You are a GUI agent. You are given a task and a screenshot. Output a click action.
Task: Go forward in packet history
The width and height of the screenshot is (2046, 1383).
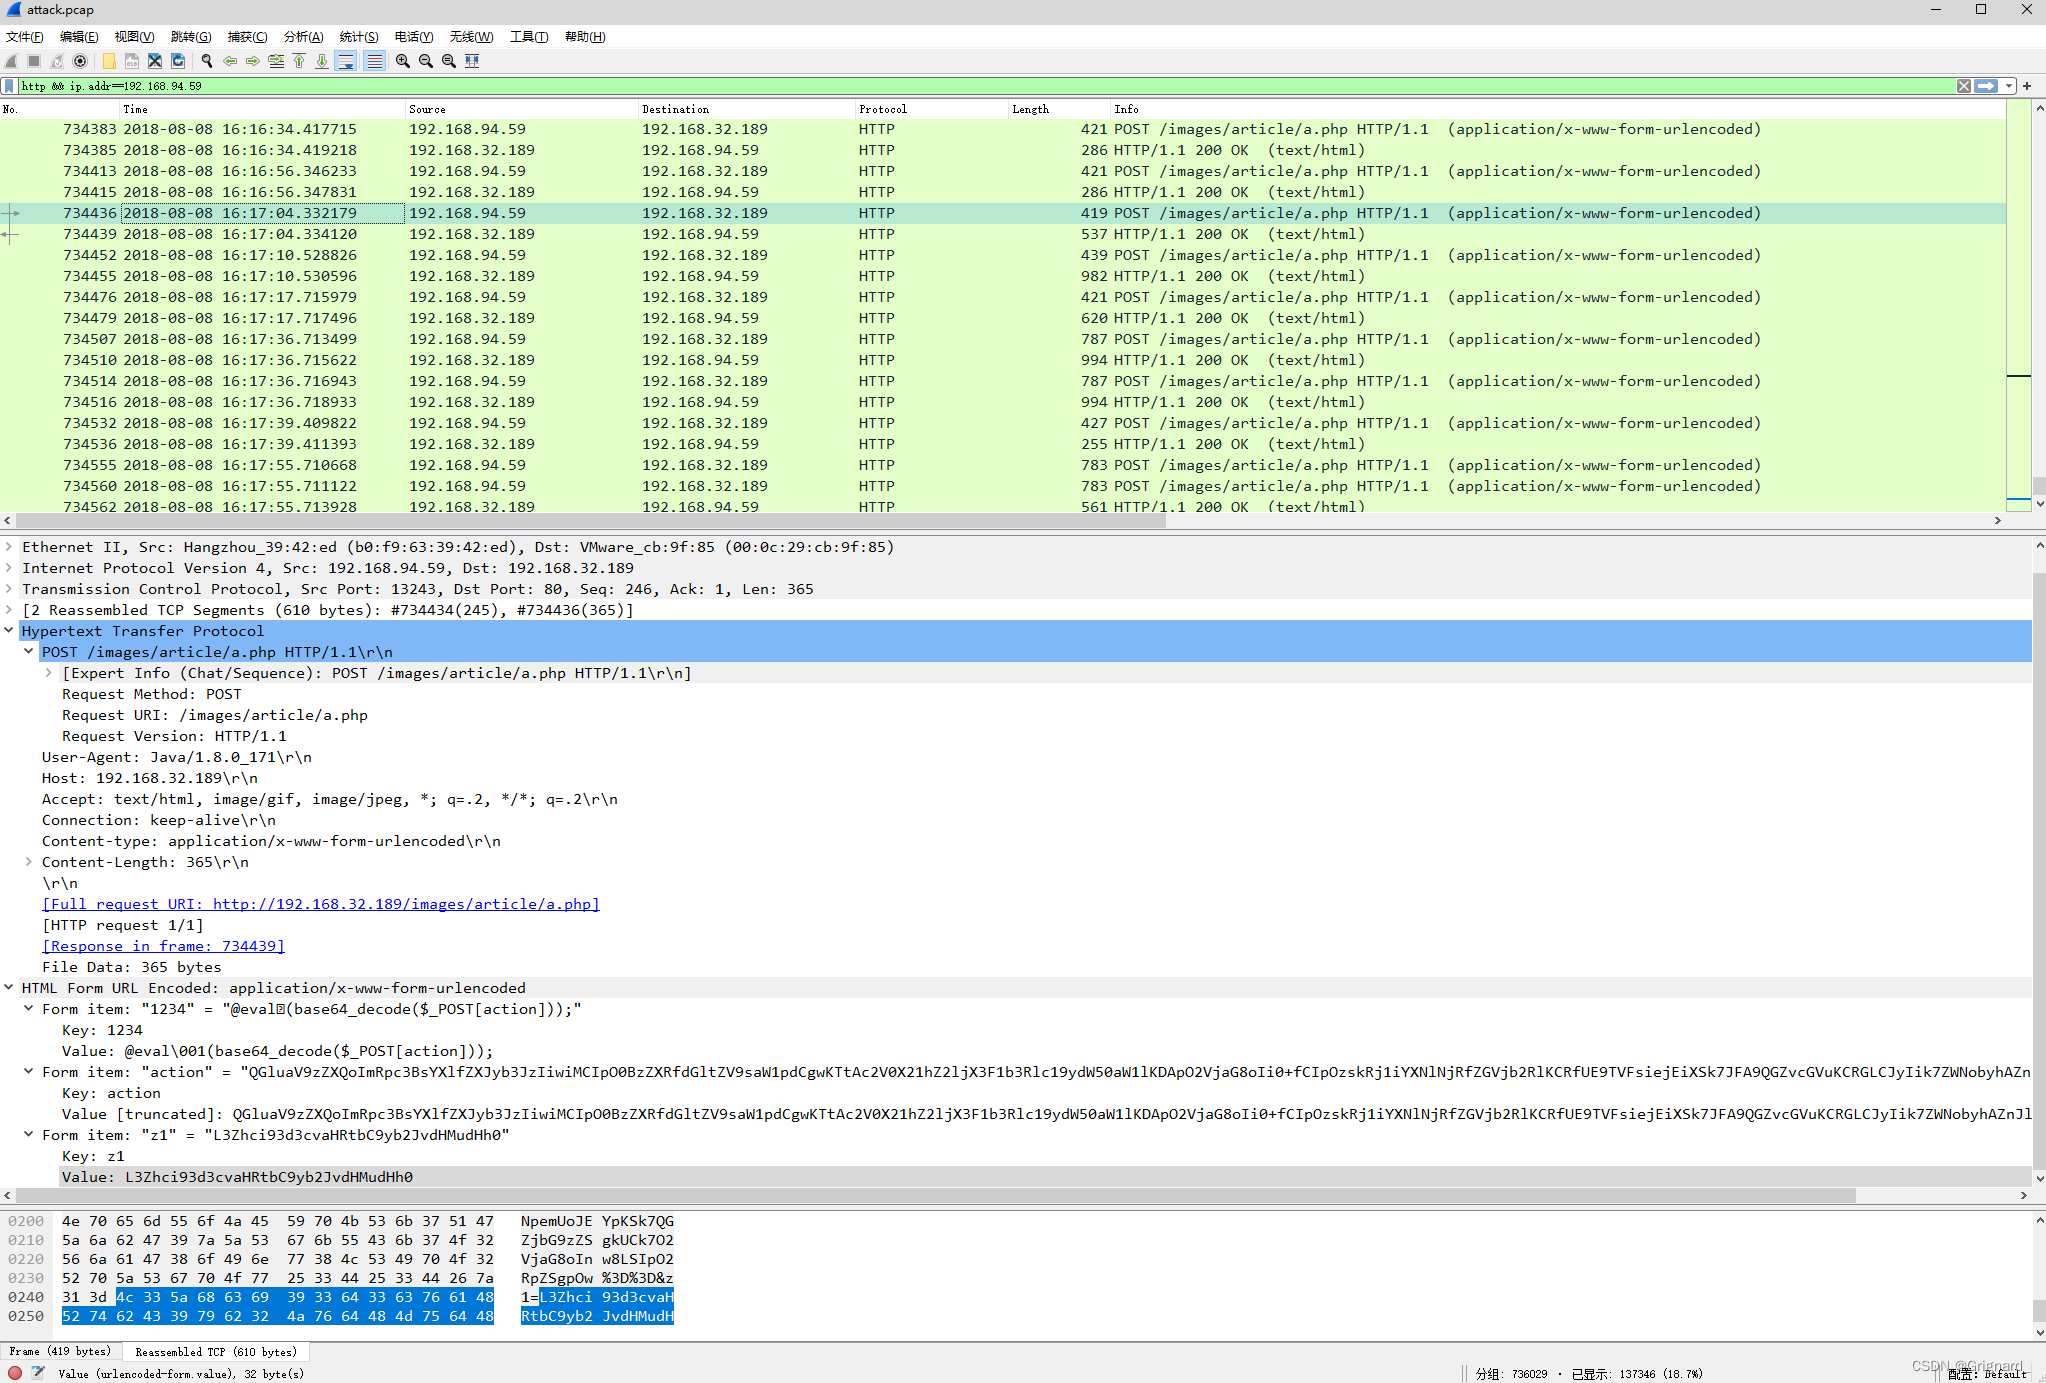[x=253, y=61]
